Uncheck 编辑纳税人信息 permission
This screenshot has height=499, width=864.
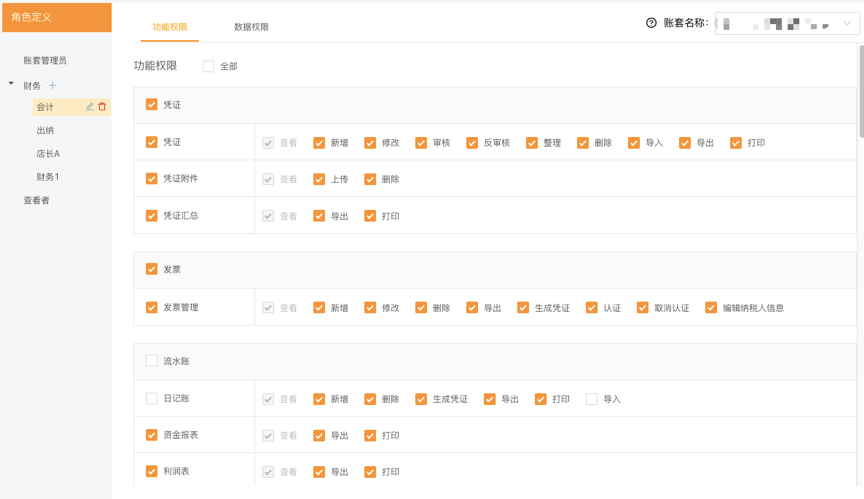(x=711, y=308)
